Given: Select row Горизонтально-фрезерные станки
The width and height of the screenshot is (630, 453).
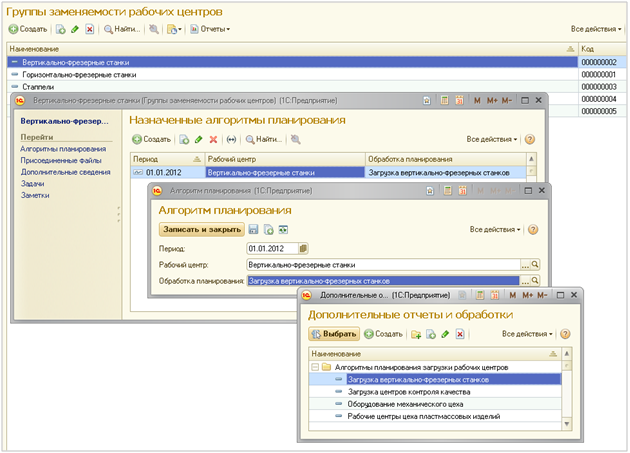Looking at the screenshot, I should tap(292, 74).
